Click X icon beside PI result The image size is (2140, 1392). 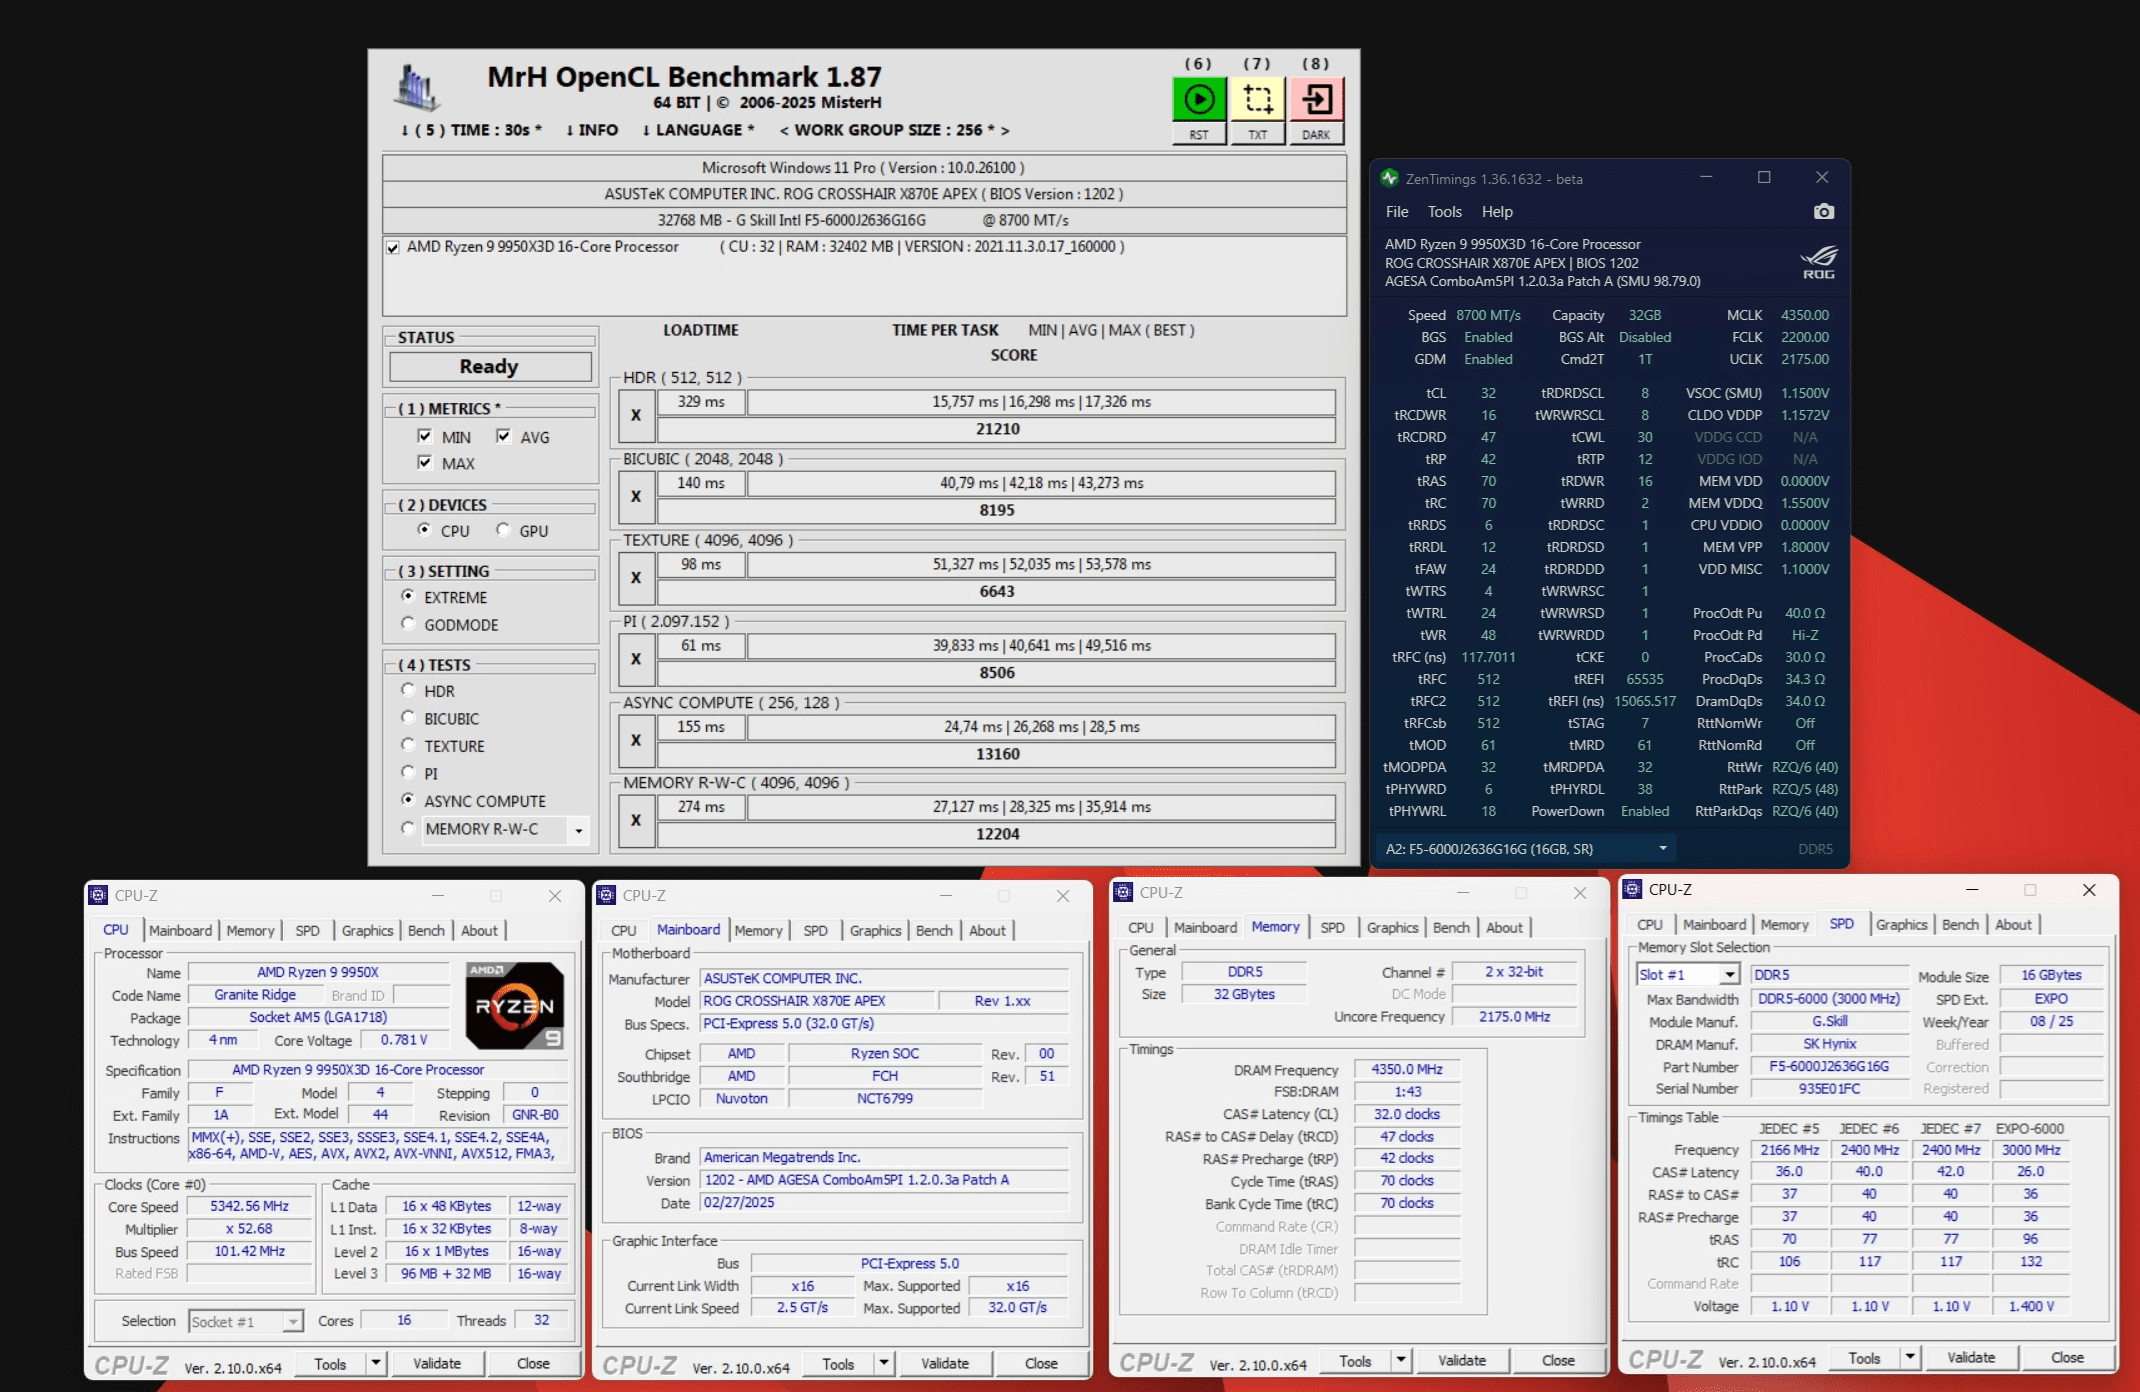pos(636,659)
